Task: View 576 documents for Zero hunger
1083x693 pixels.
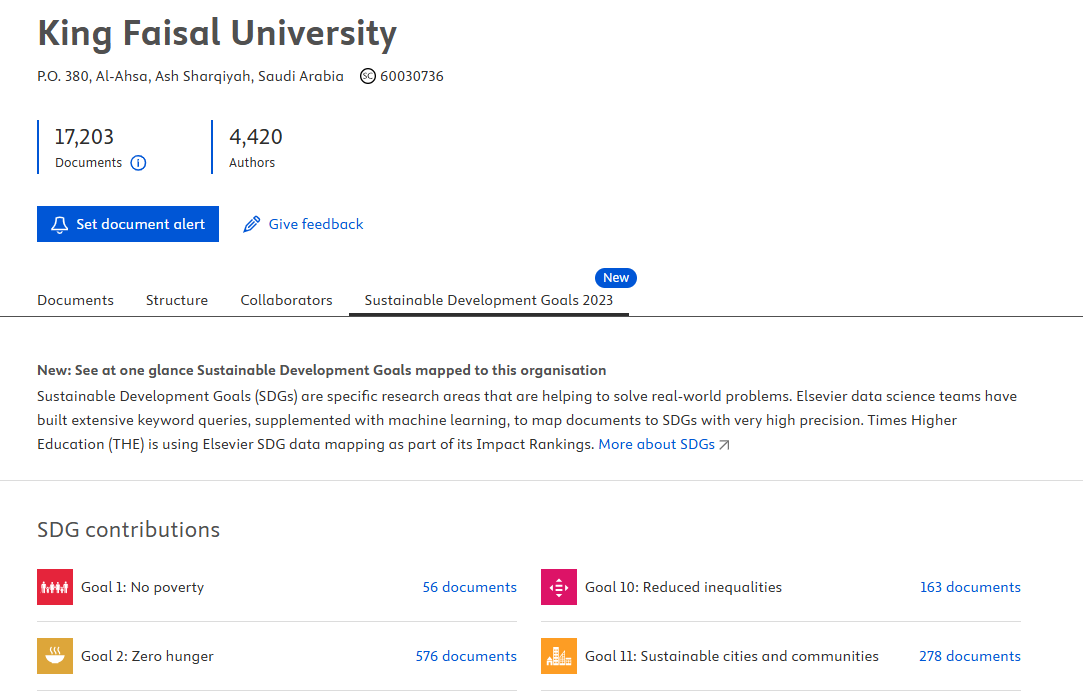Action: click(x=466, y=656)
